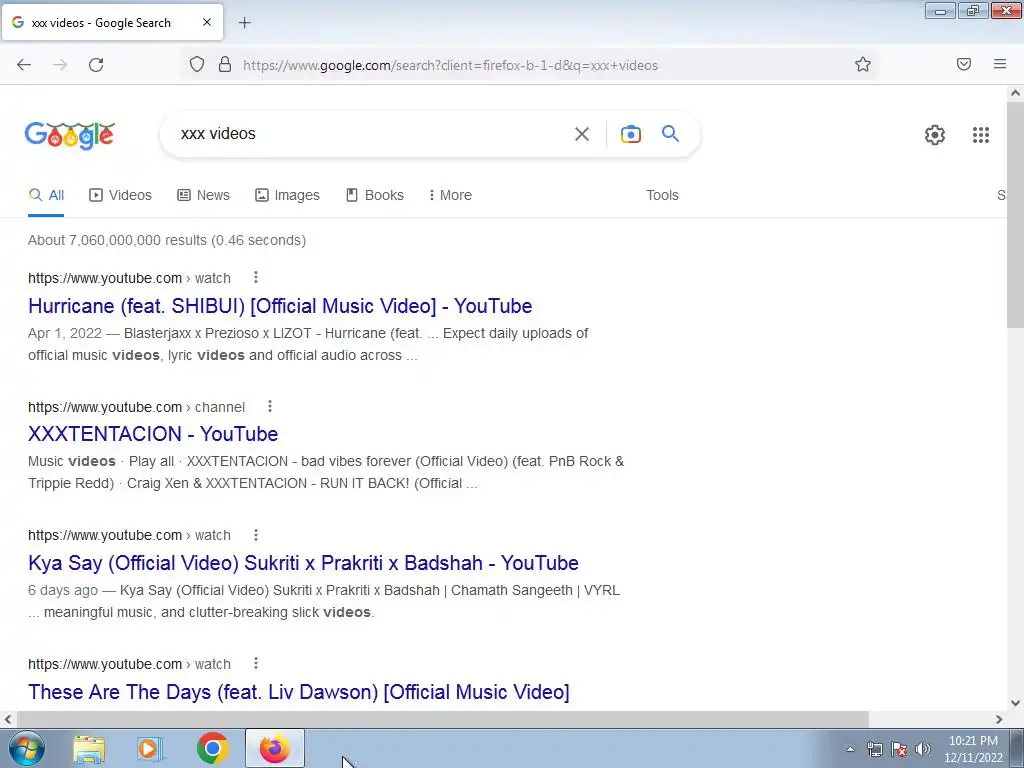Switch to the Videos tab
The height and width of the screenshot is (768, 1024).
click(x=121, y=195)
